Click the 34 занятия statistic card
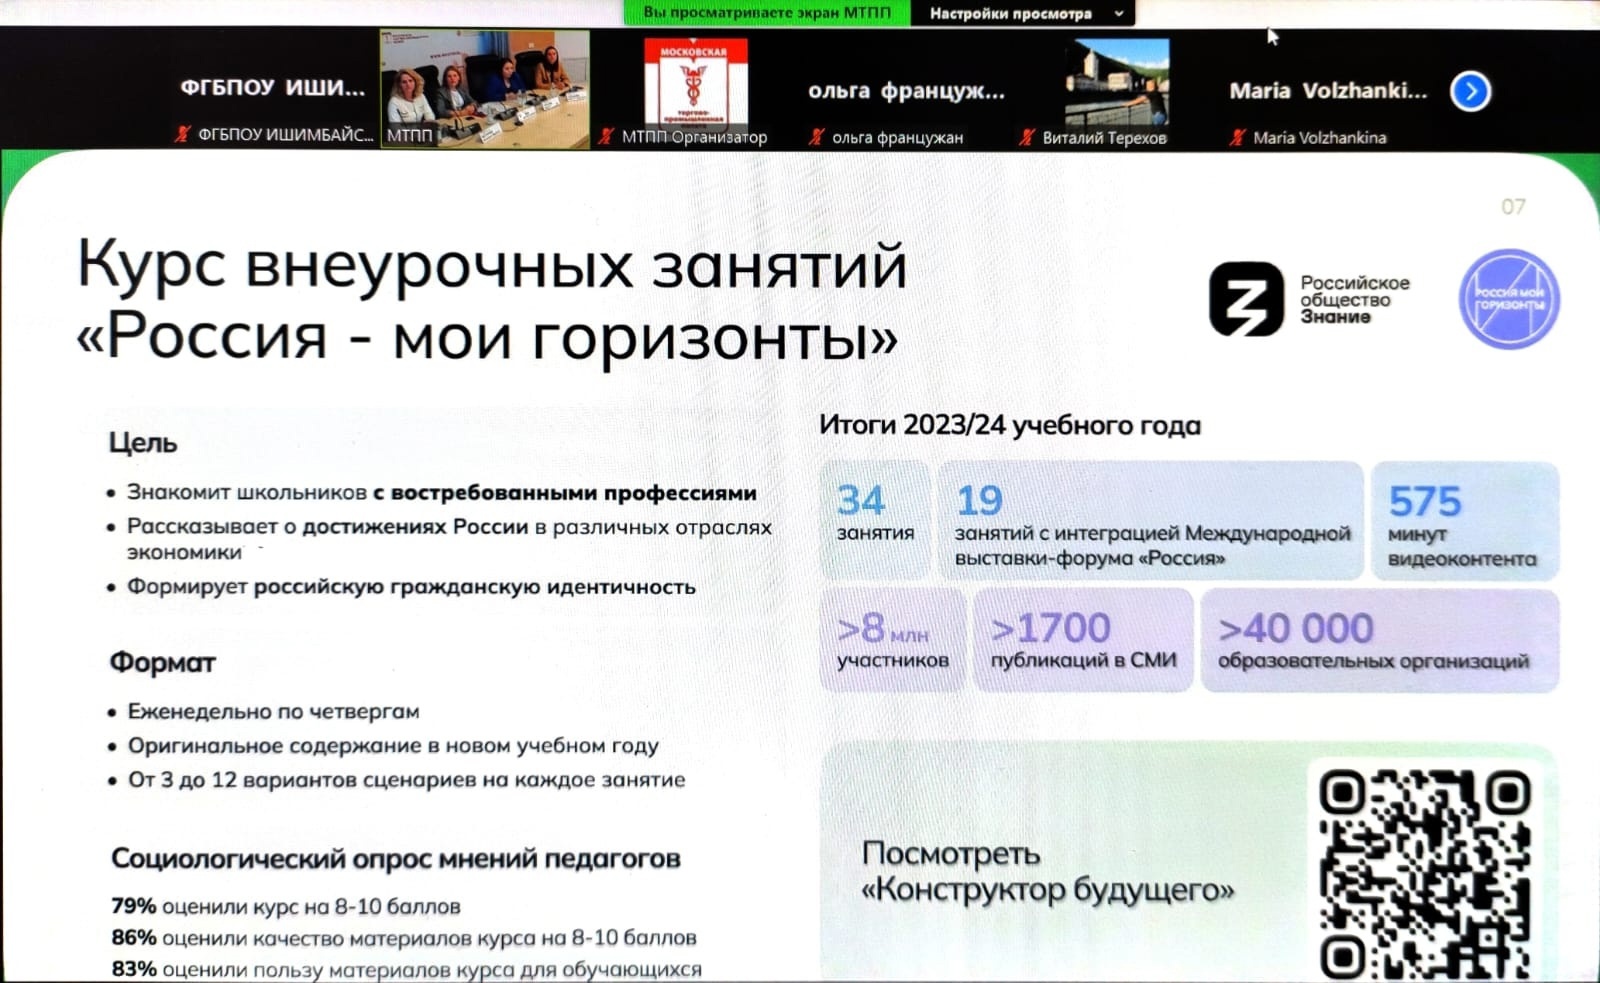 [x=875, y=519]
